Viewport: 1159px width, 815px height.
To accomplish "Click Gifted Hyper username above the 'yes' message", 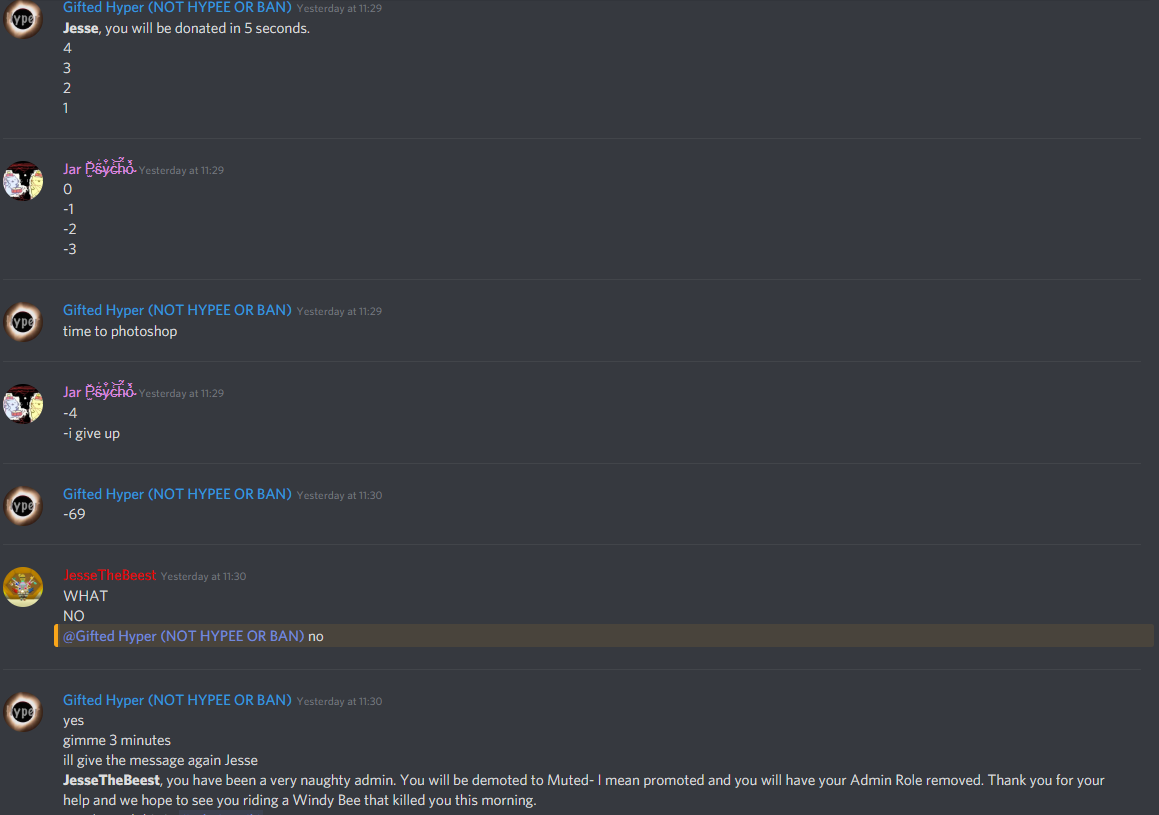I will point(177,700).
